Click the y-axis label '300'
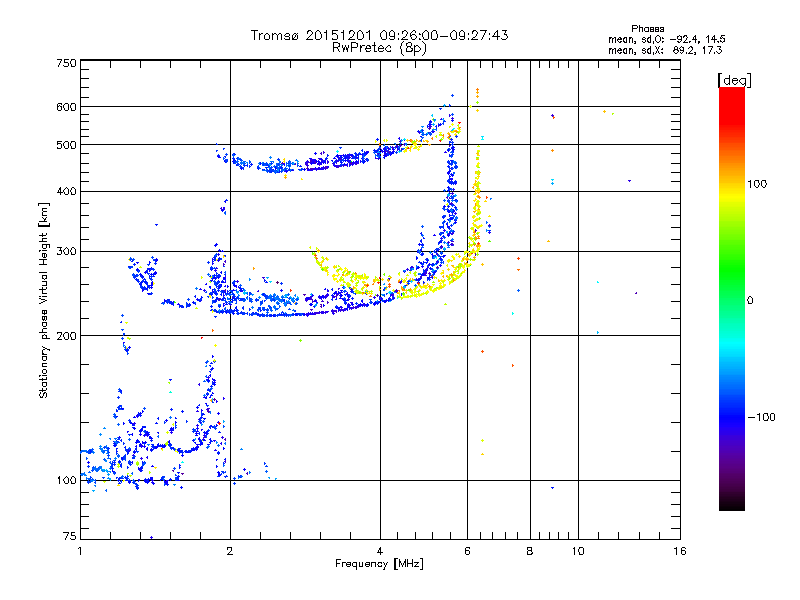 66,252
